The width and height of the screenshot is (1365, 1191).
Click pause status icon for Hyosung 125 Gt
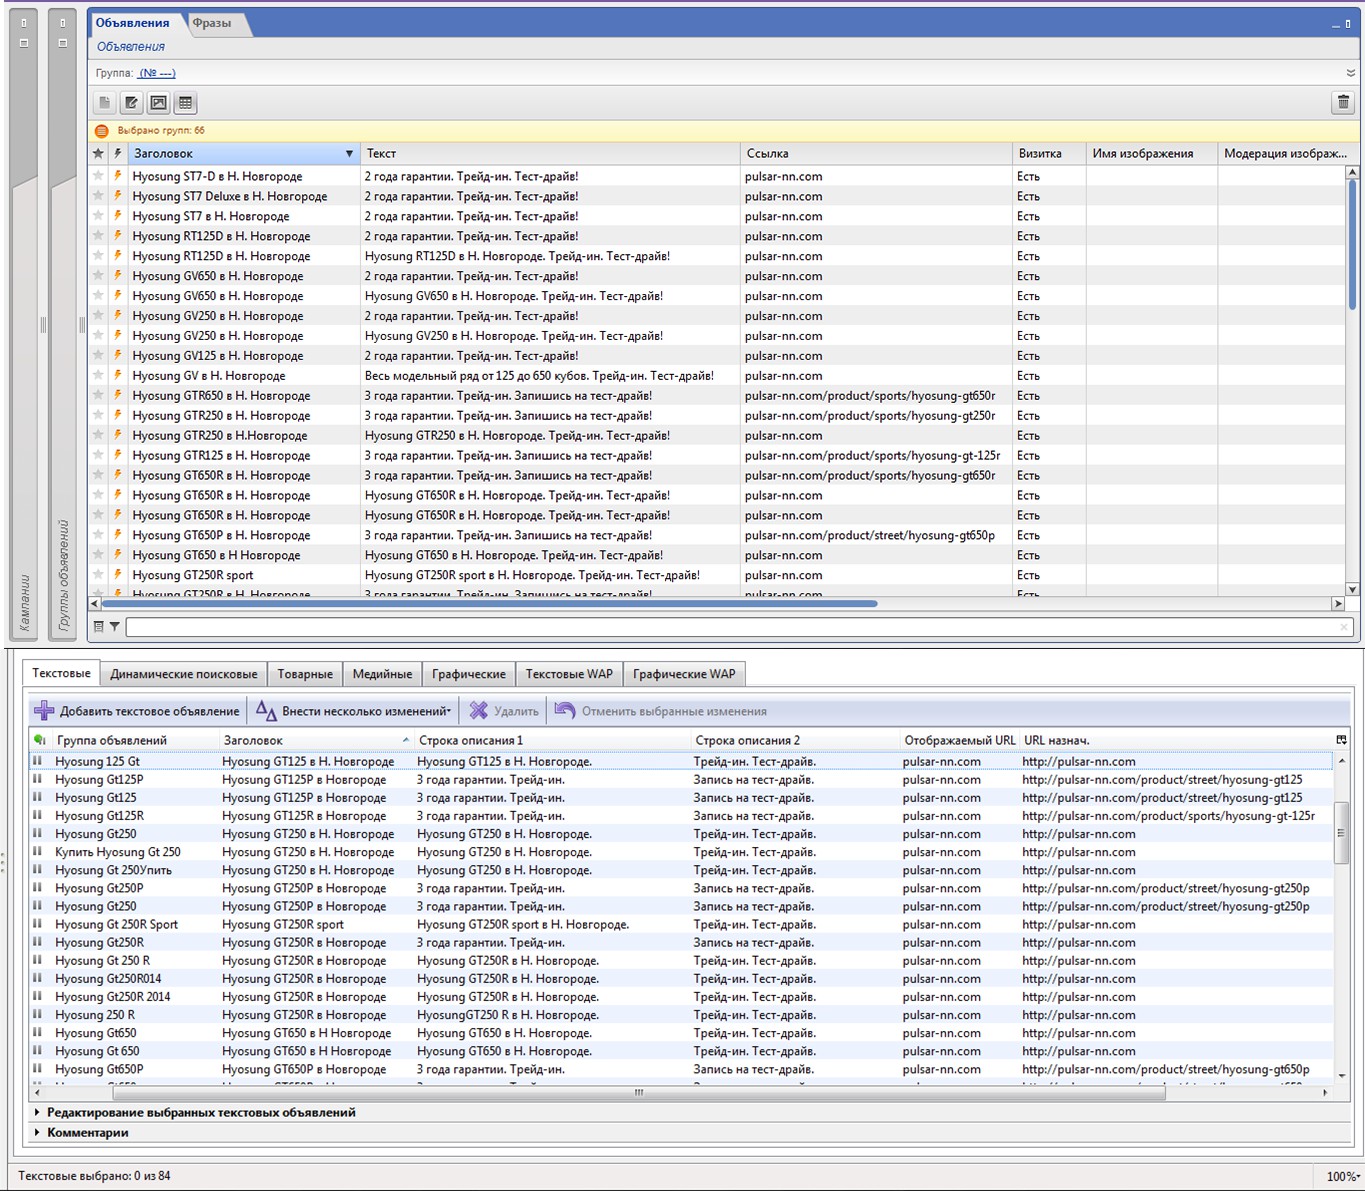37,762
